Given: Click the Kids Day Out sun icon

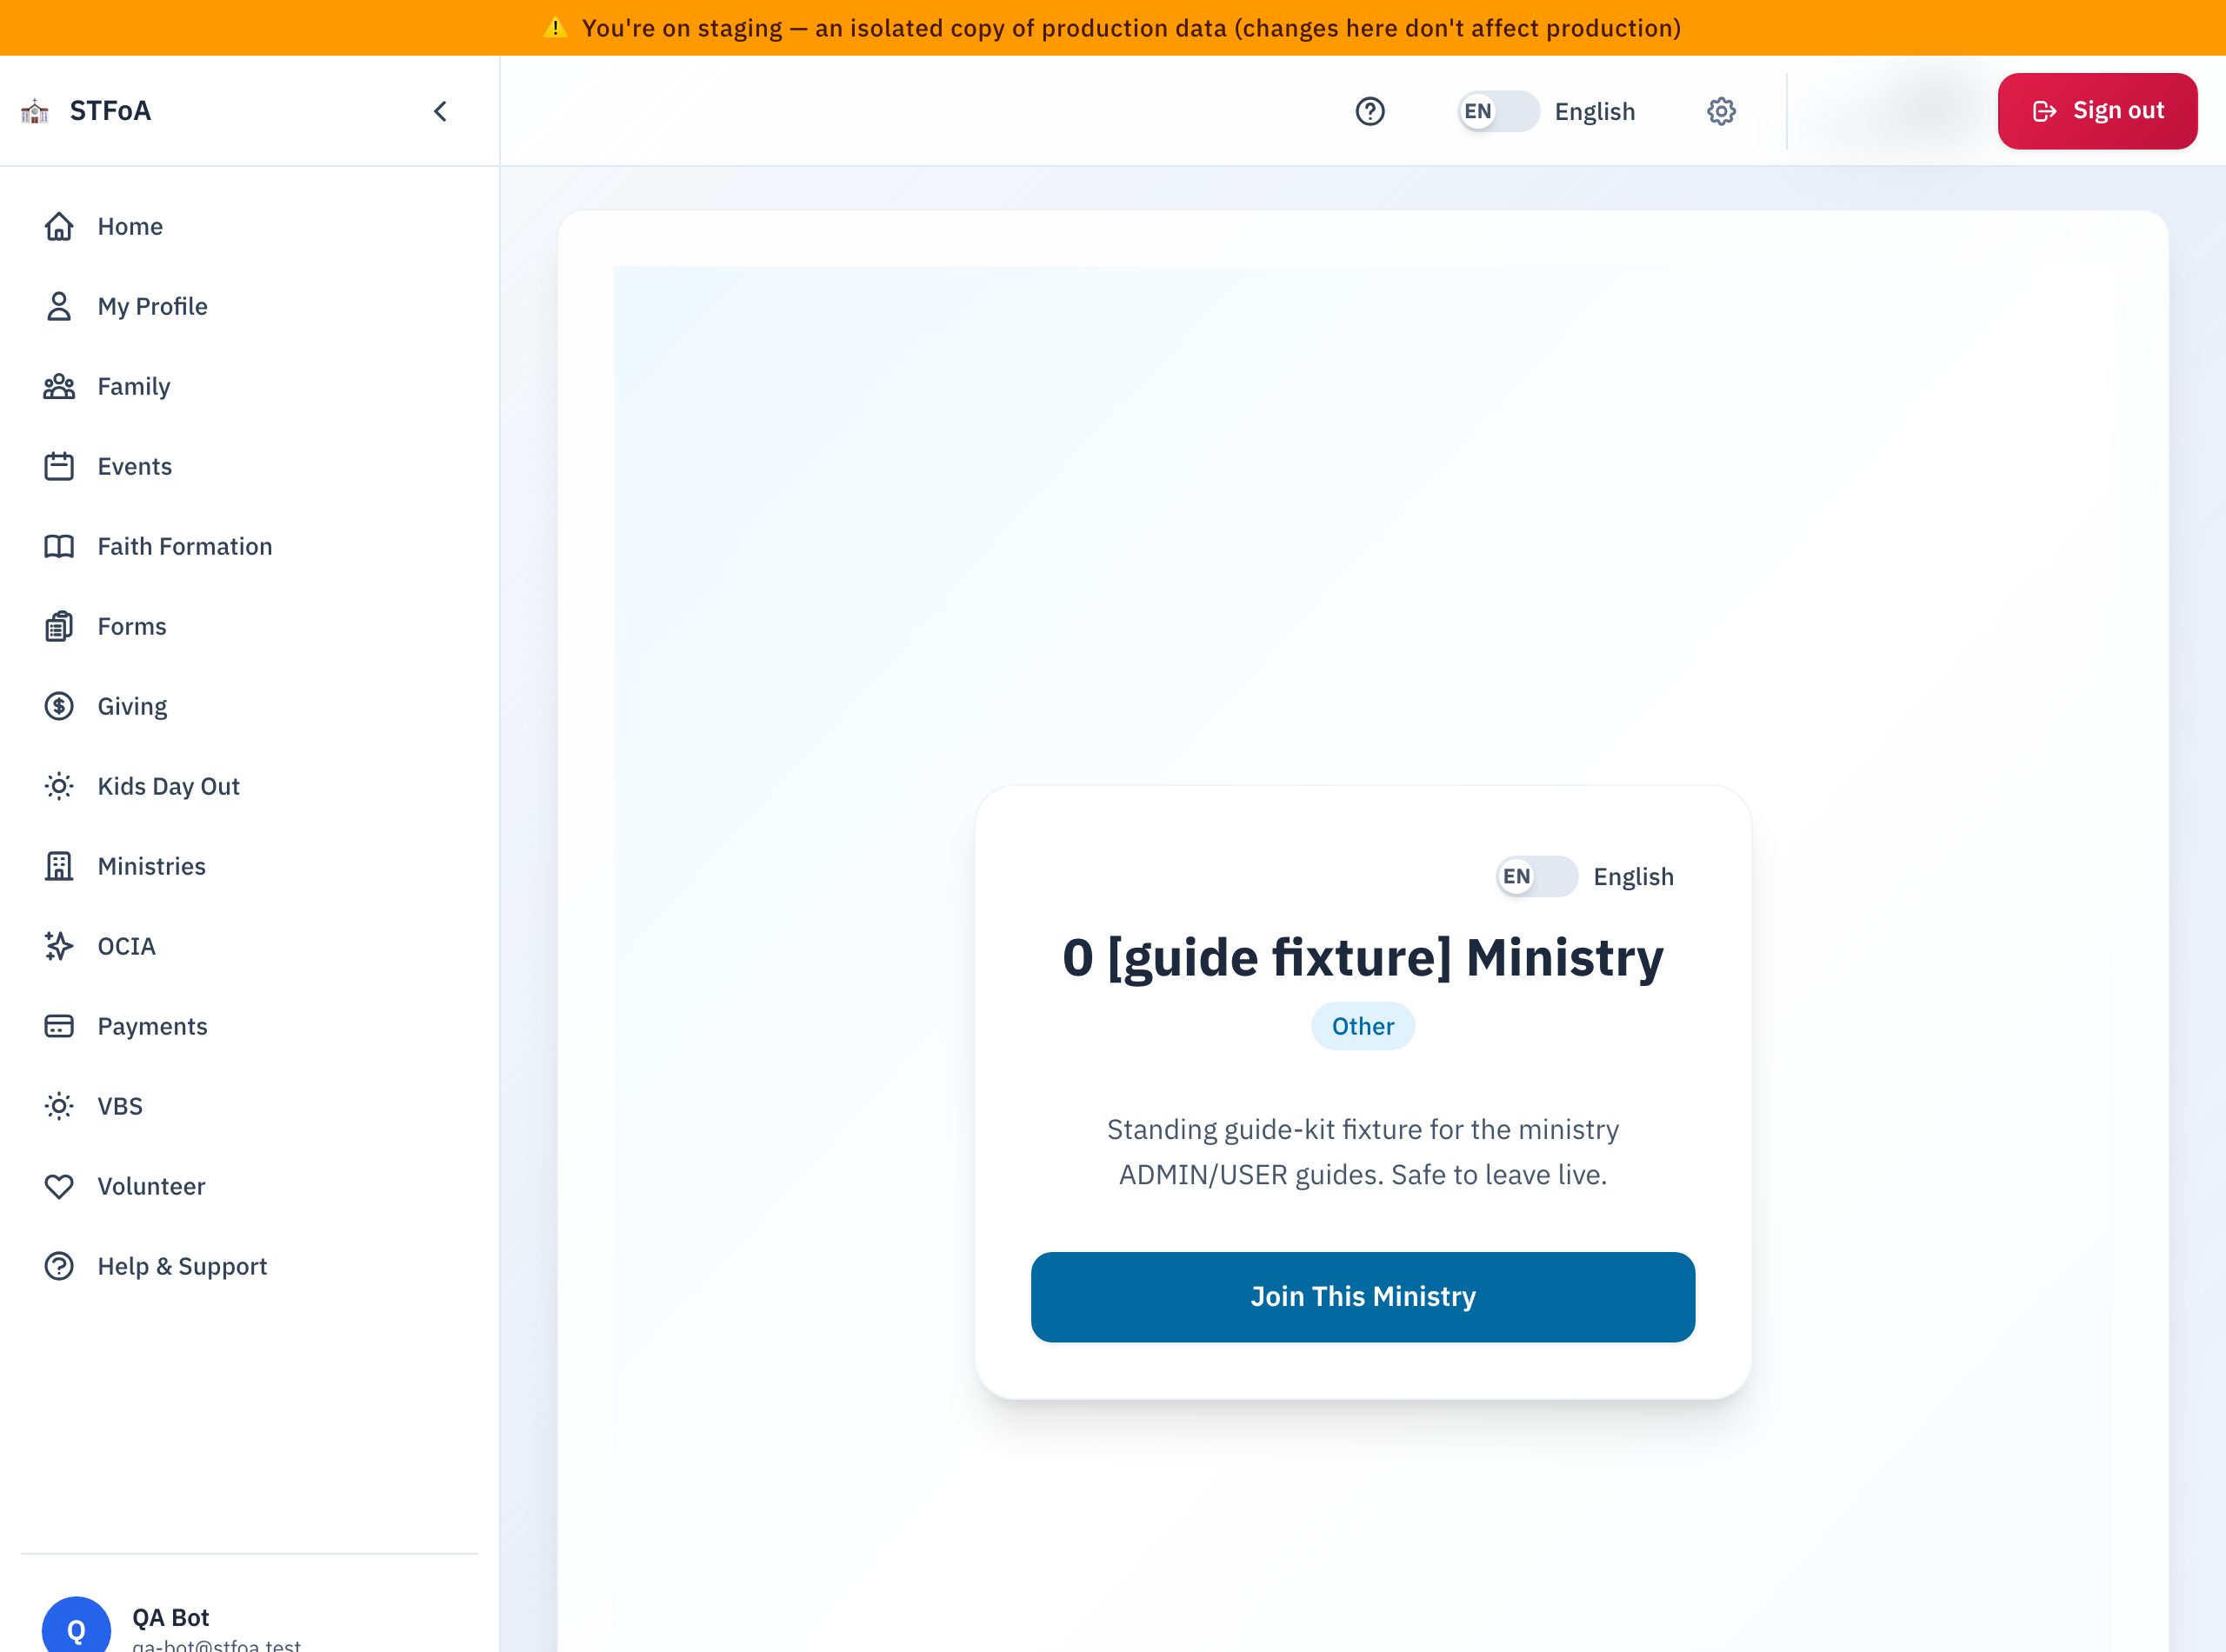Looking at the screenshot, I should (x=59, y=787).
